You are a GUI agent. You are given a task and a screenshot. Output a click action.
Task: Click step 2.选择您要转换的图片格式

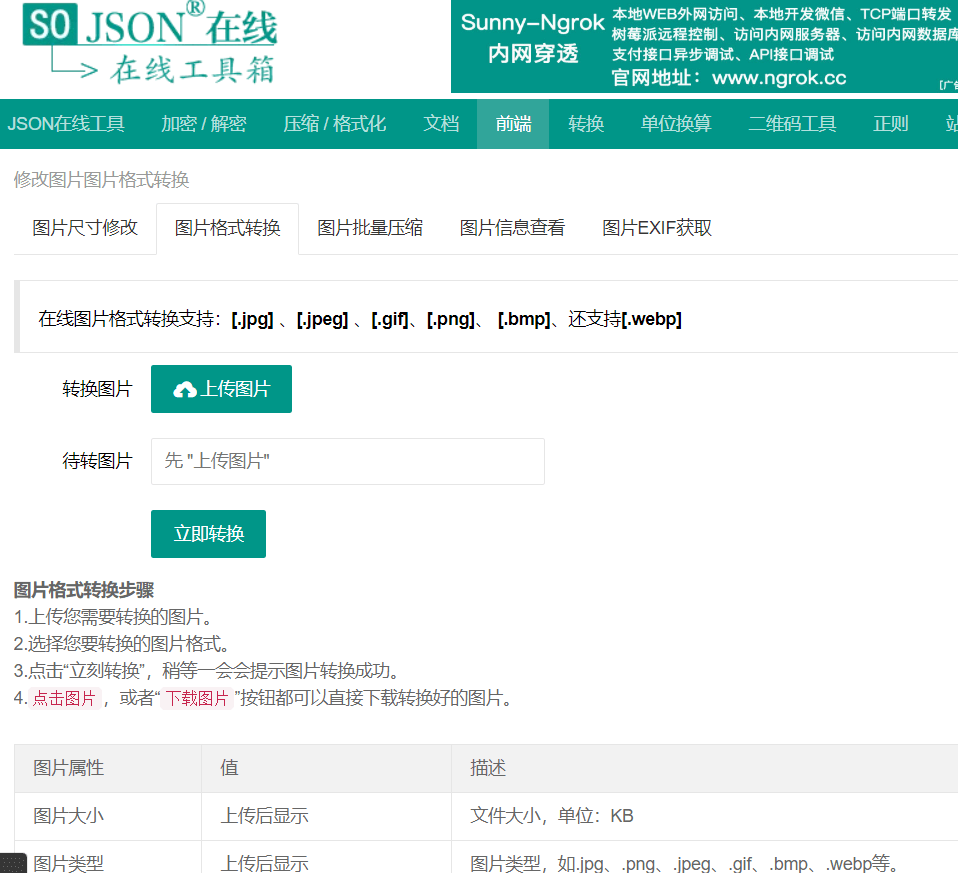coord(122,644)
